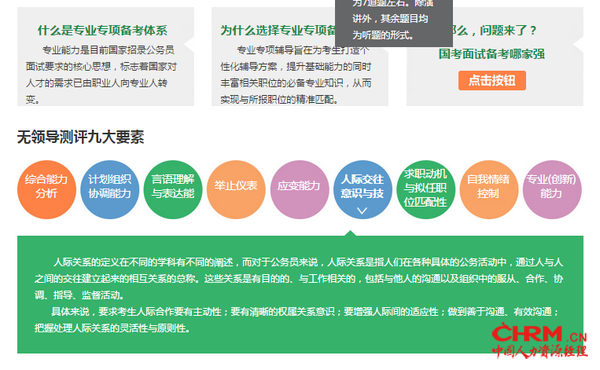Screen dimensions: 600x370
Task: Click the CHRM.CN watermark logo
Action: tap(539, 340)
